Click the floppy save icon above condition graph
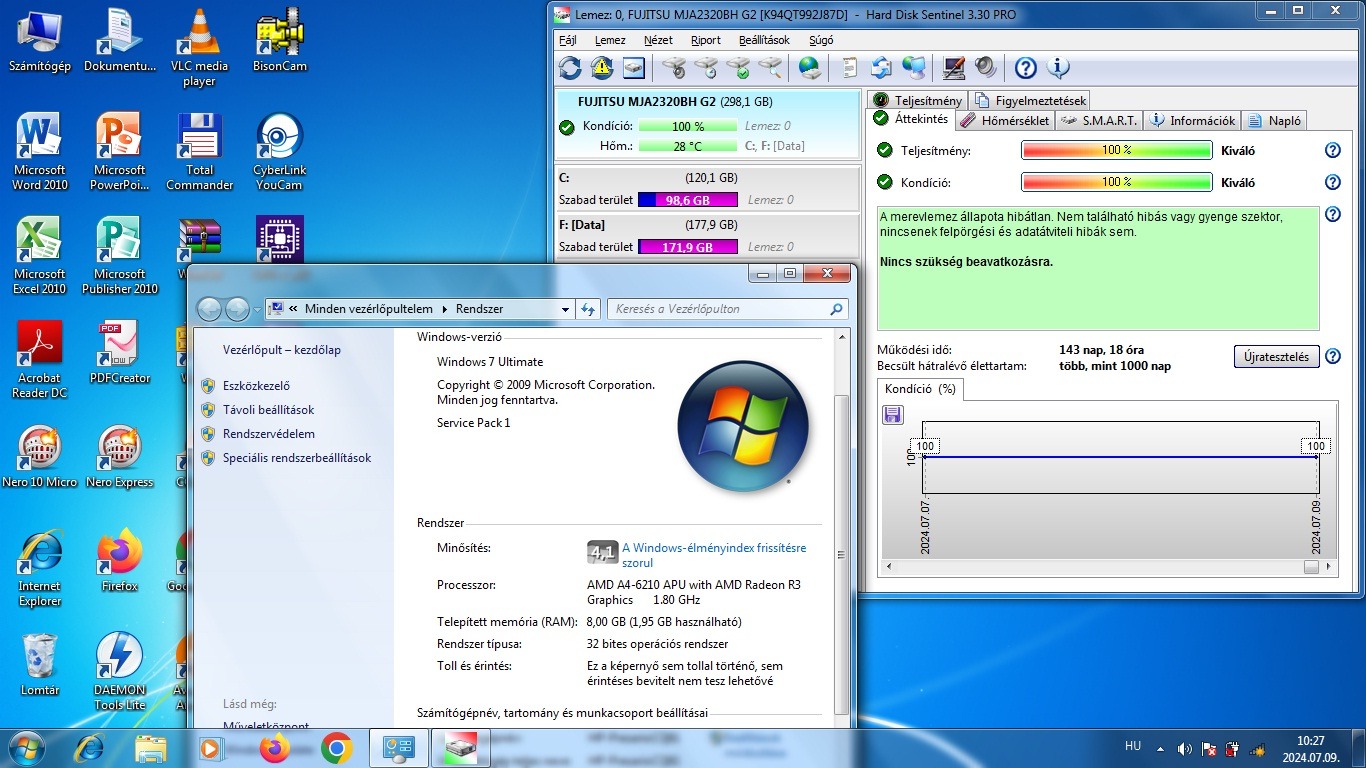Image resolution: width=1366 pixels, height=768 pixels. (x=893, y=414)
